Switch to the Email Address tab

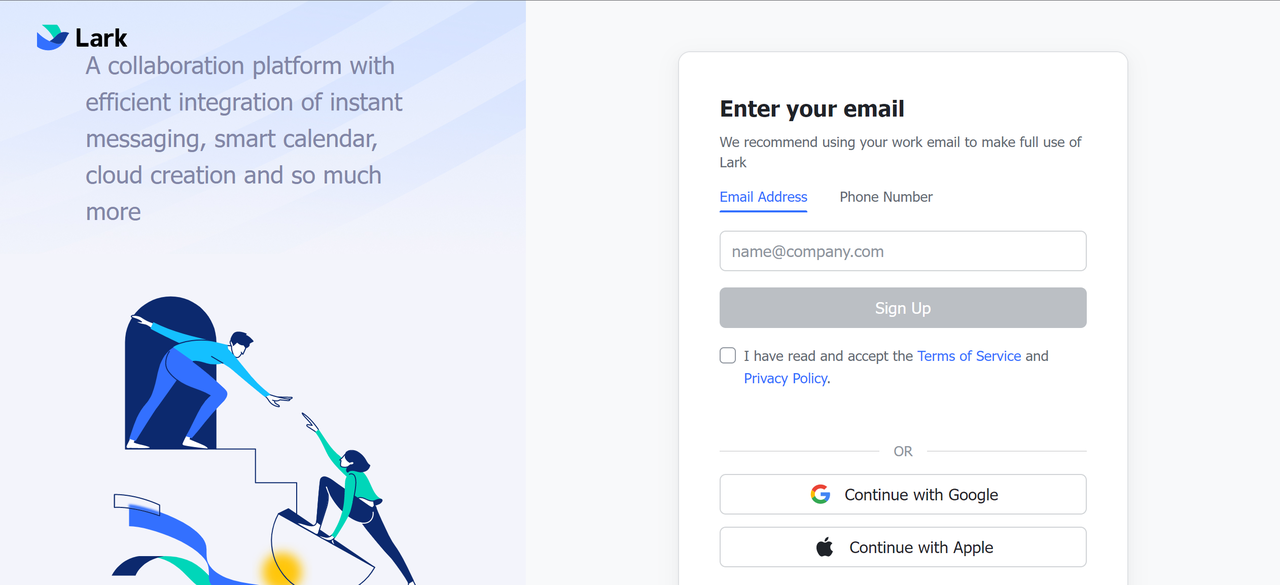pos(763,197)
